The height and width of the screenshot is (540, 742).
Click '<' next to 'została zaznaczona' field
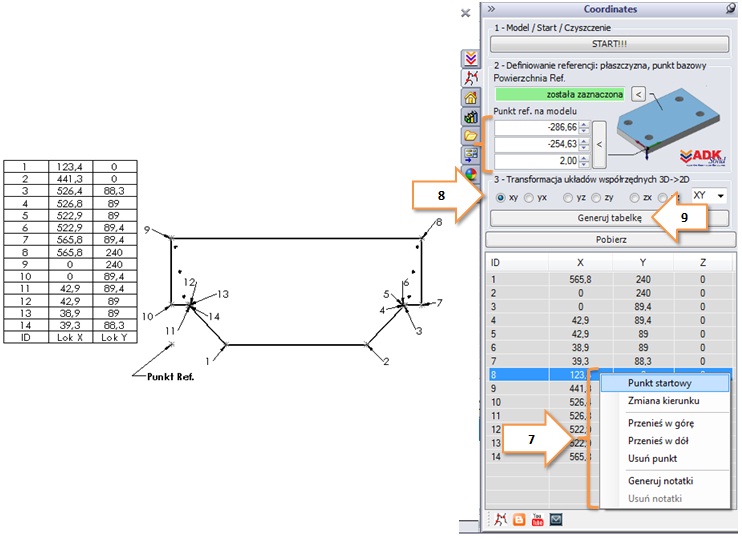(x=638, y=94)
